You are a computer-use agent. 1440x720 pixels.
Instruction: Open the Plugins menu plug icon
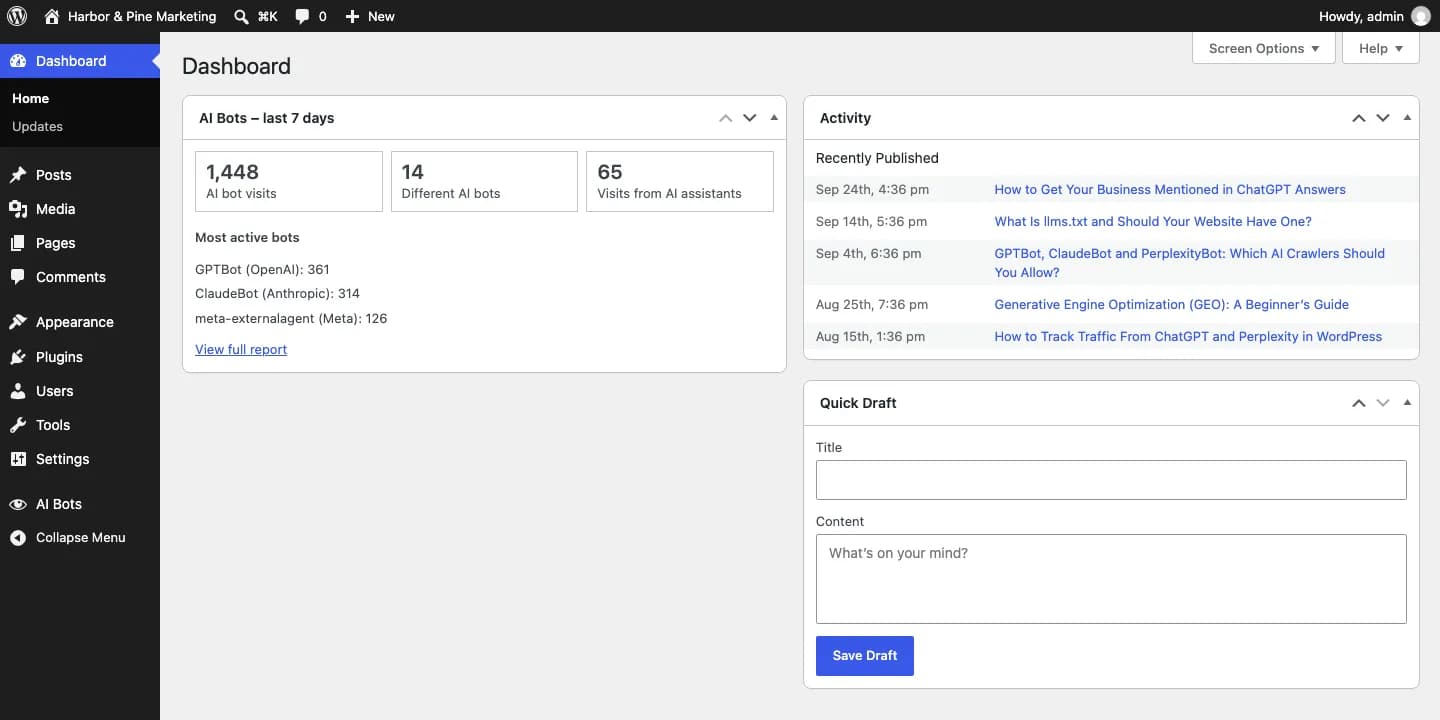[x=18, y=357]
